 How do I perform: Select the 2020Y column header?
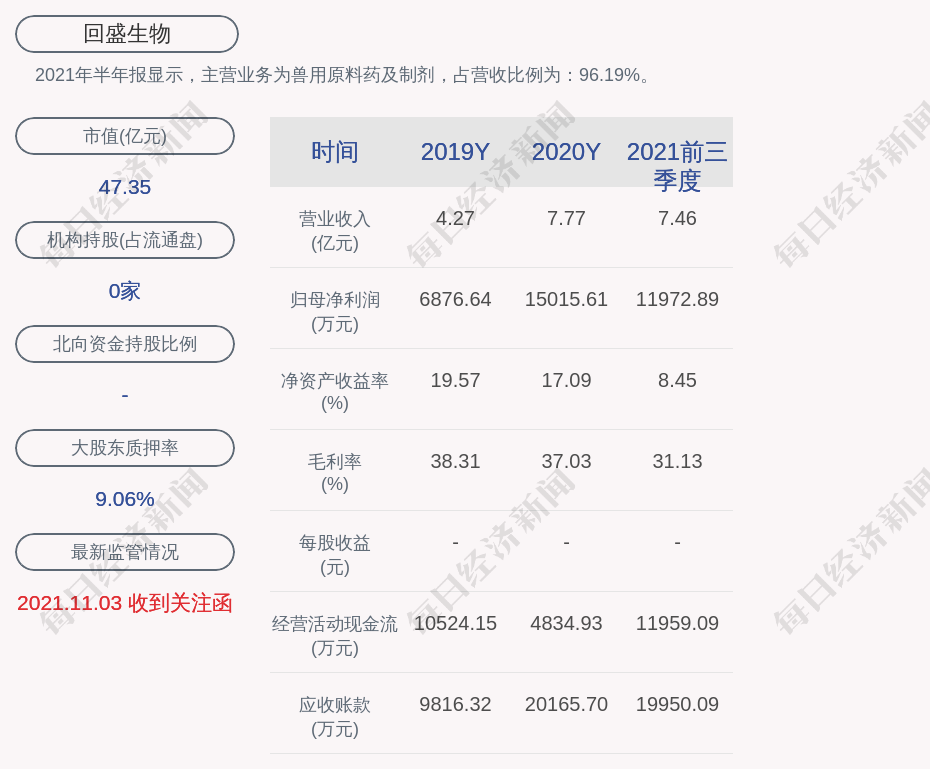click(x=566, y=152)
